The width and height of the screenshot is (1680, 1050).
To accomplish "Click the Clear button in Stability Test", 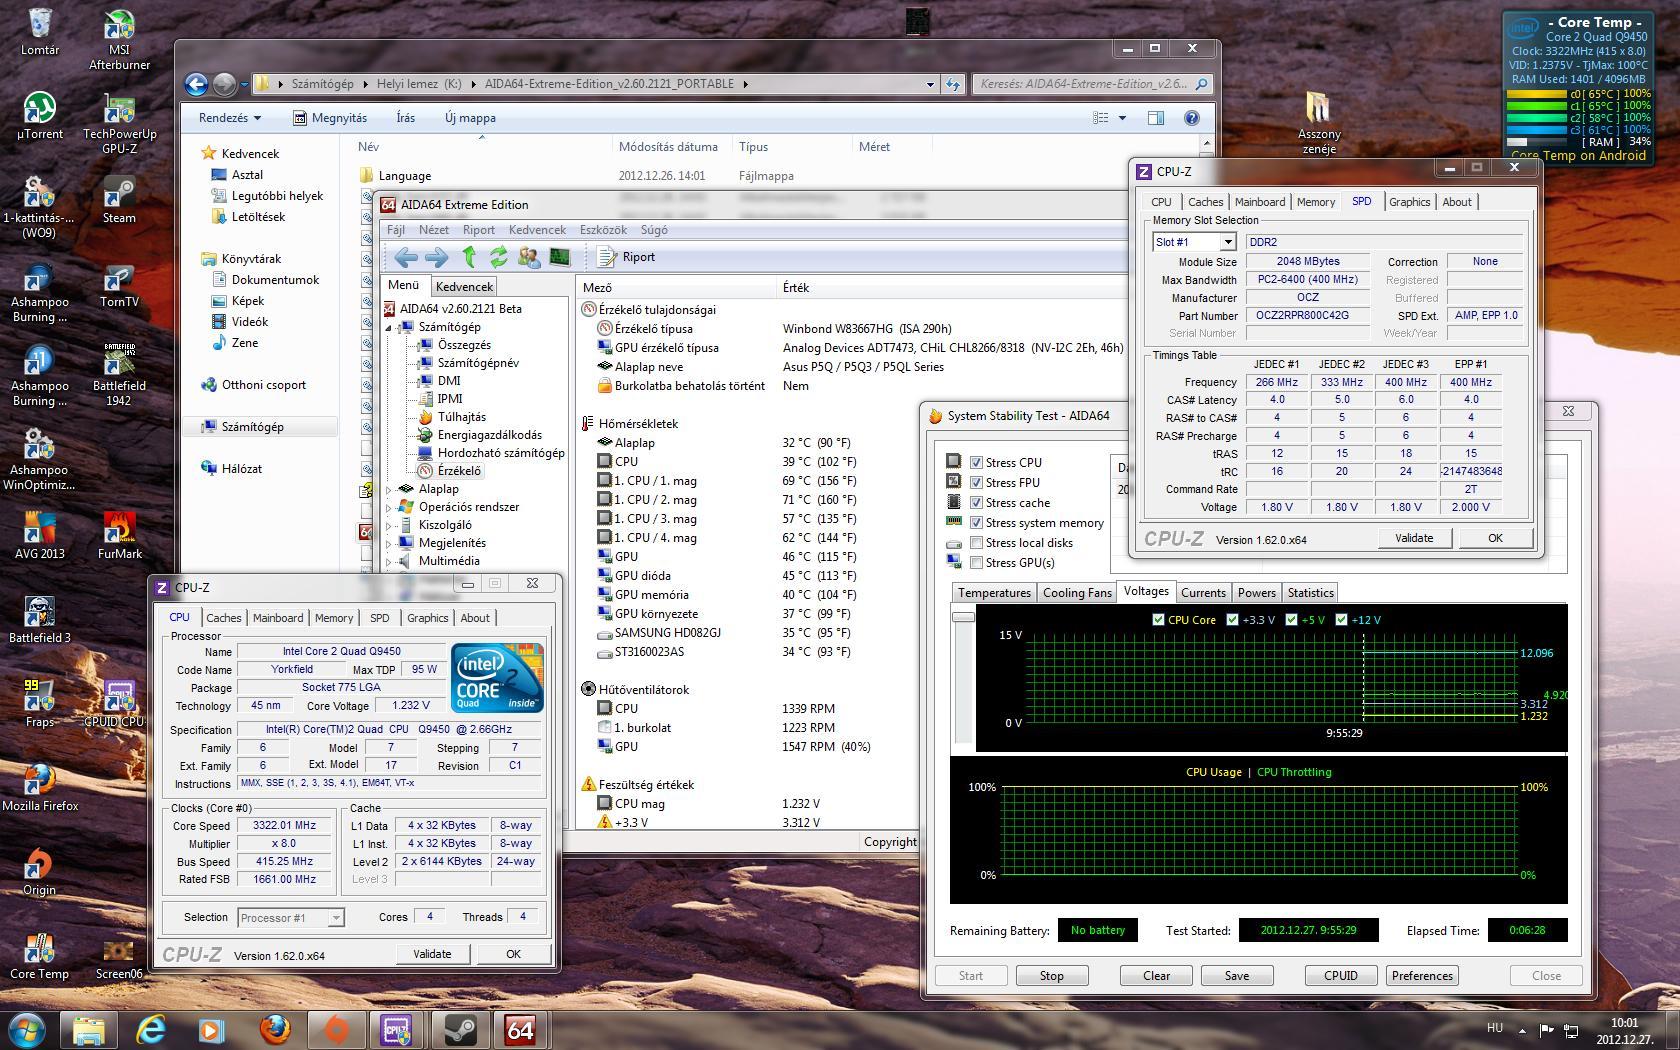I will [x=1156, y=976].
